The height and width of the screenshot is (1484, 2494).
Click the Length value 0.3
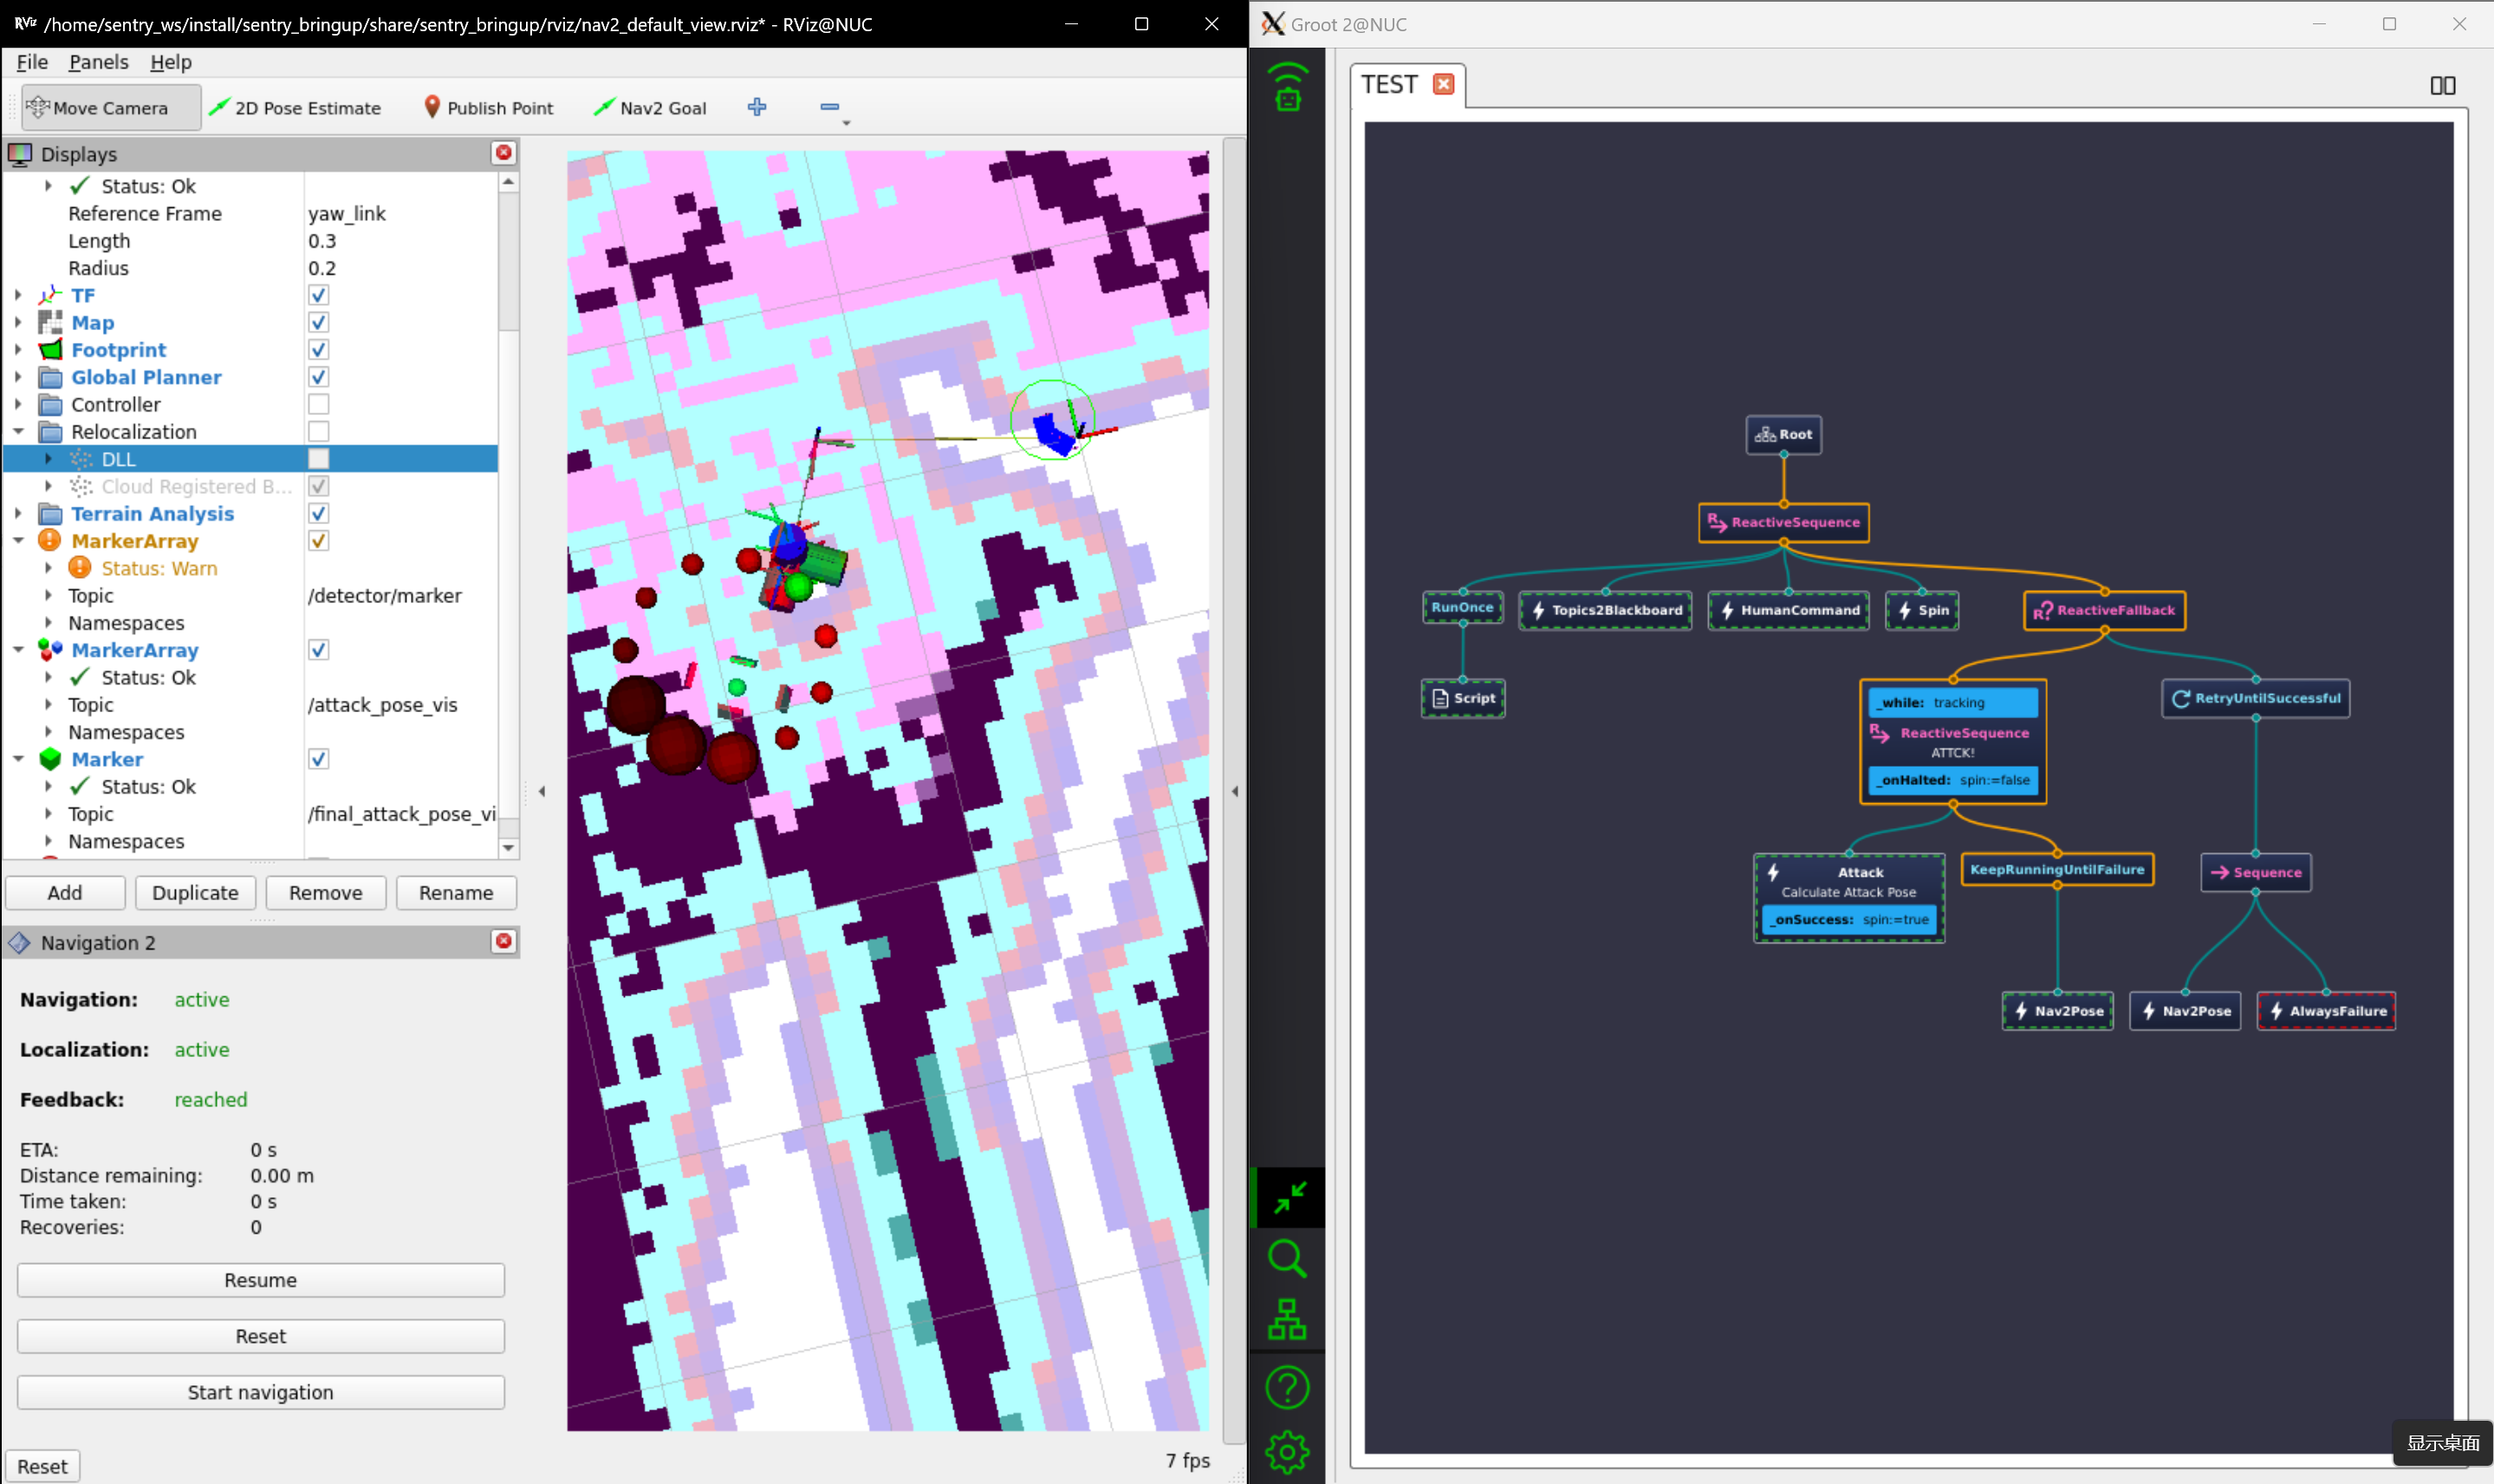coord(322,241)
